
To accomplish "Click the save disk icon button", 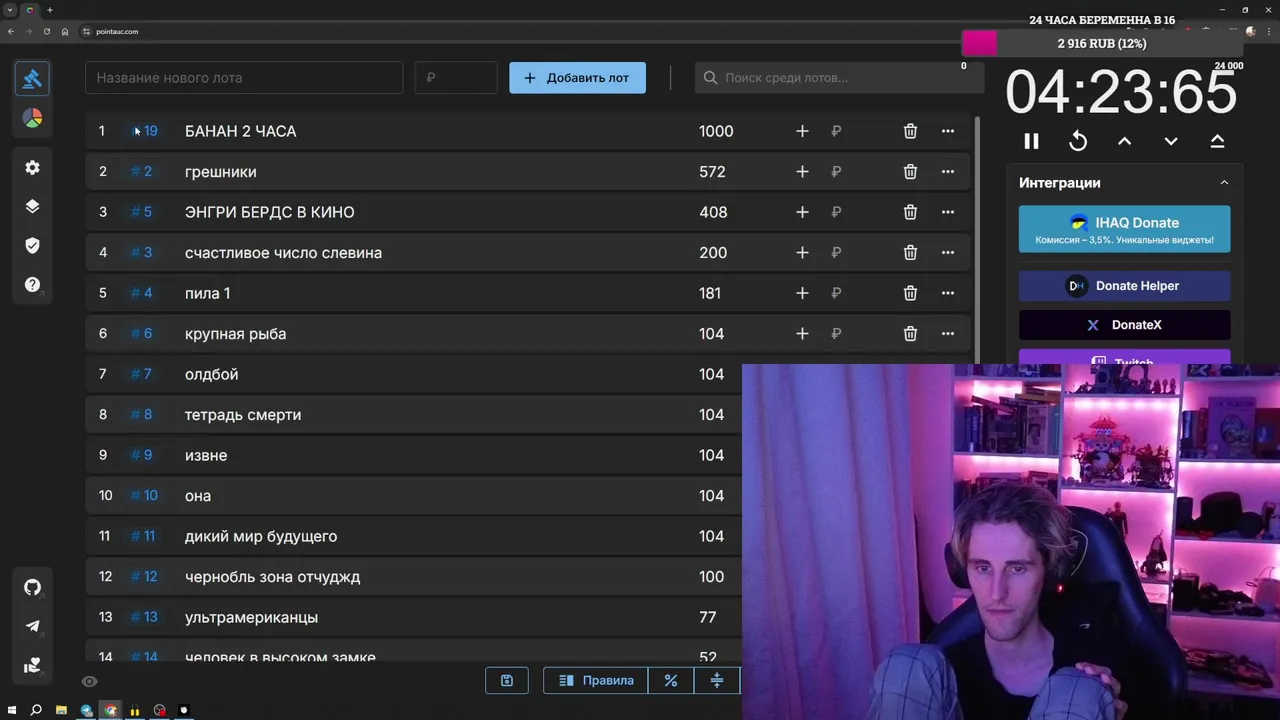I will (x=507, y=681).
